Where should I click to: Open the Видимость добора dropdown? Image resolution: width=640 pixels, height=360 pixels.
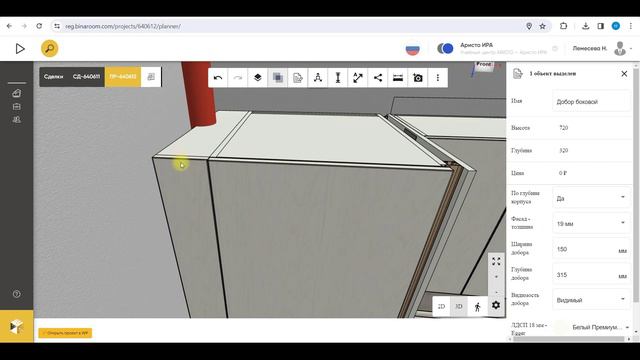tap(591, 300)
